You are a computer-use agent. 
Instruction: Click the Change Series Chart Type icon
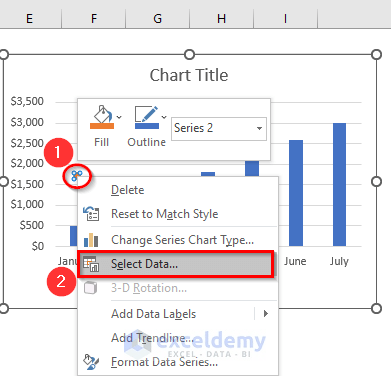click(91, 240)
